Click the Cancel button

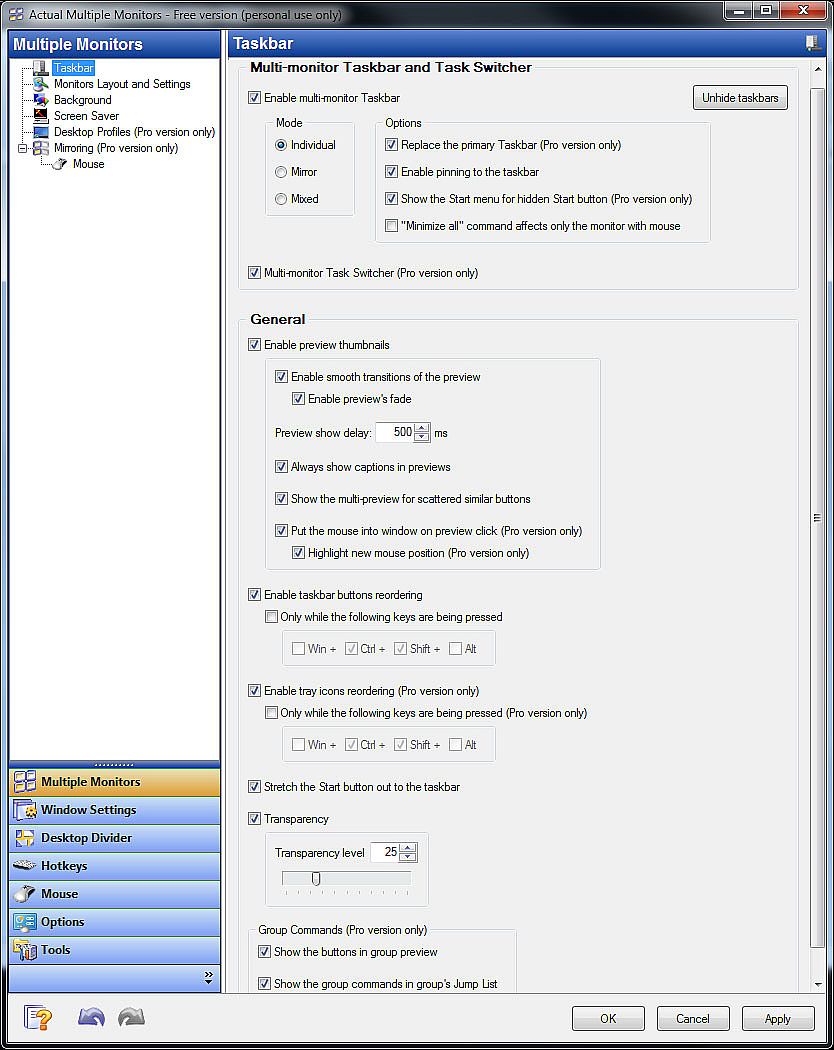click(x=693, y=1019)
